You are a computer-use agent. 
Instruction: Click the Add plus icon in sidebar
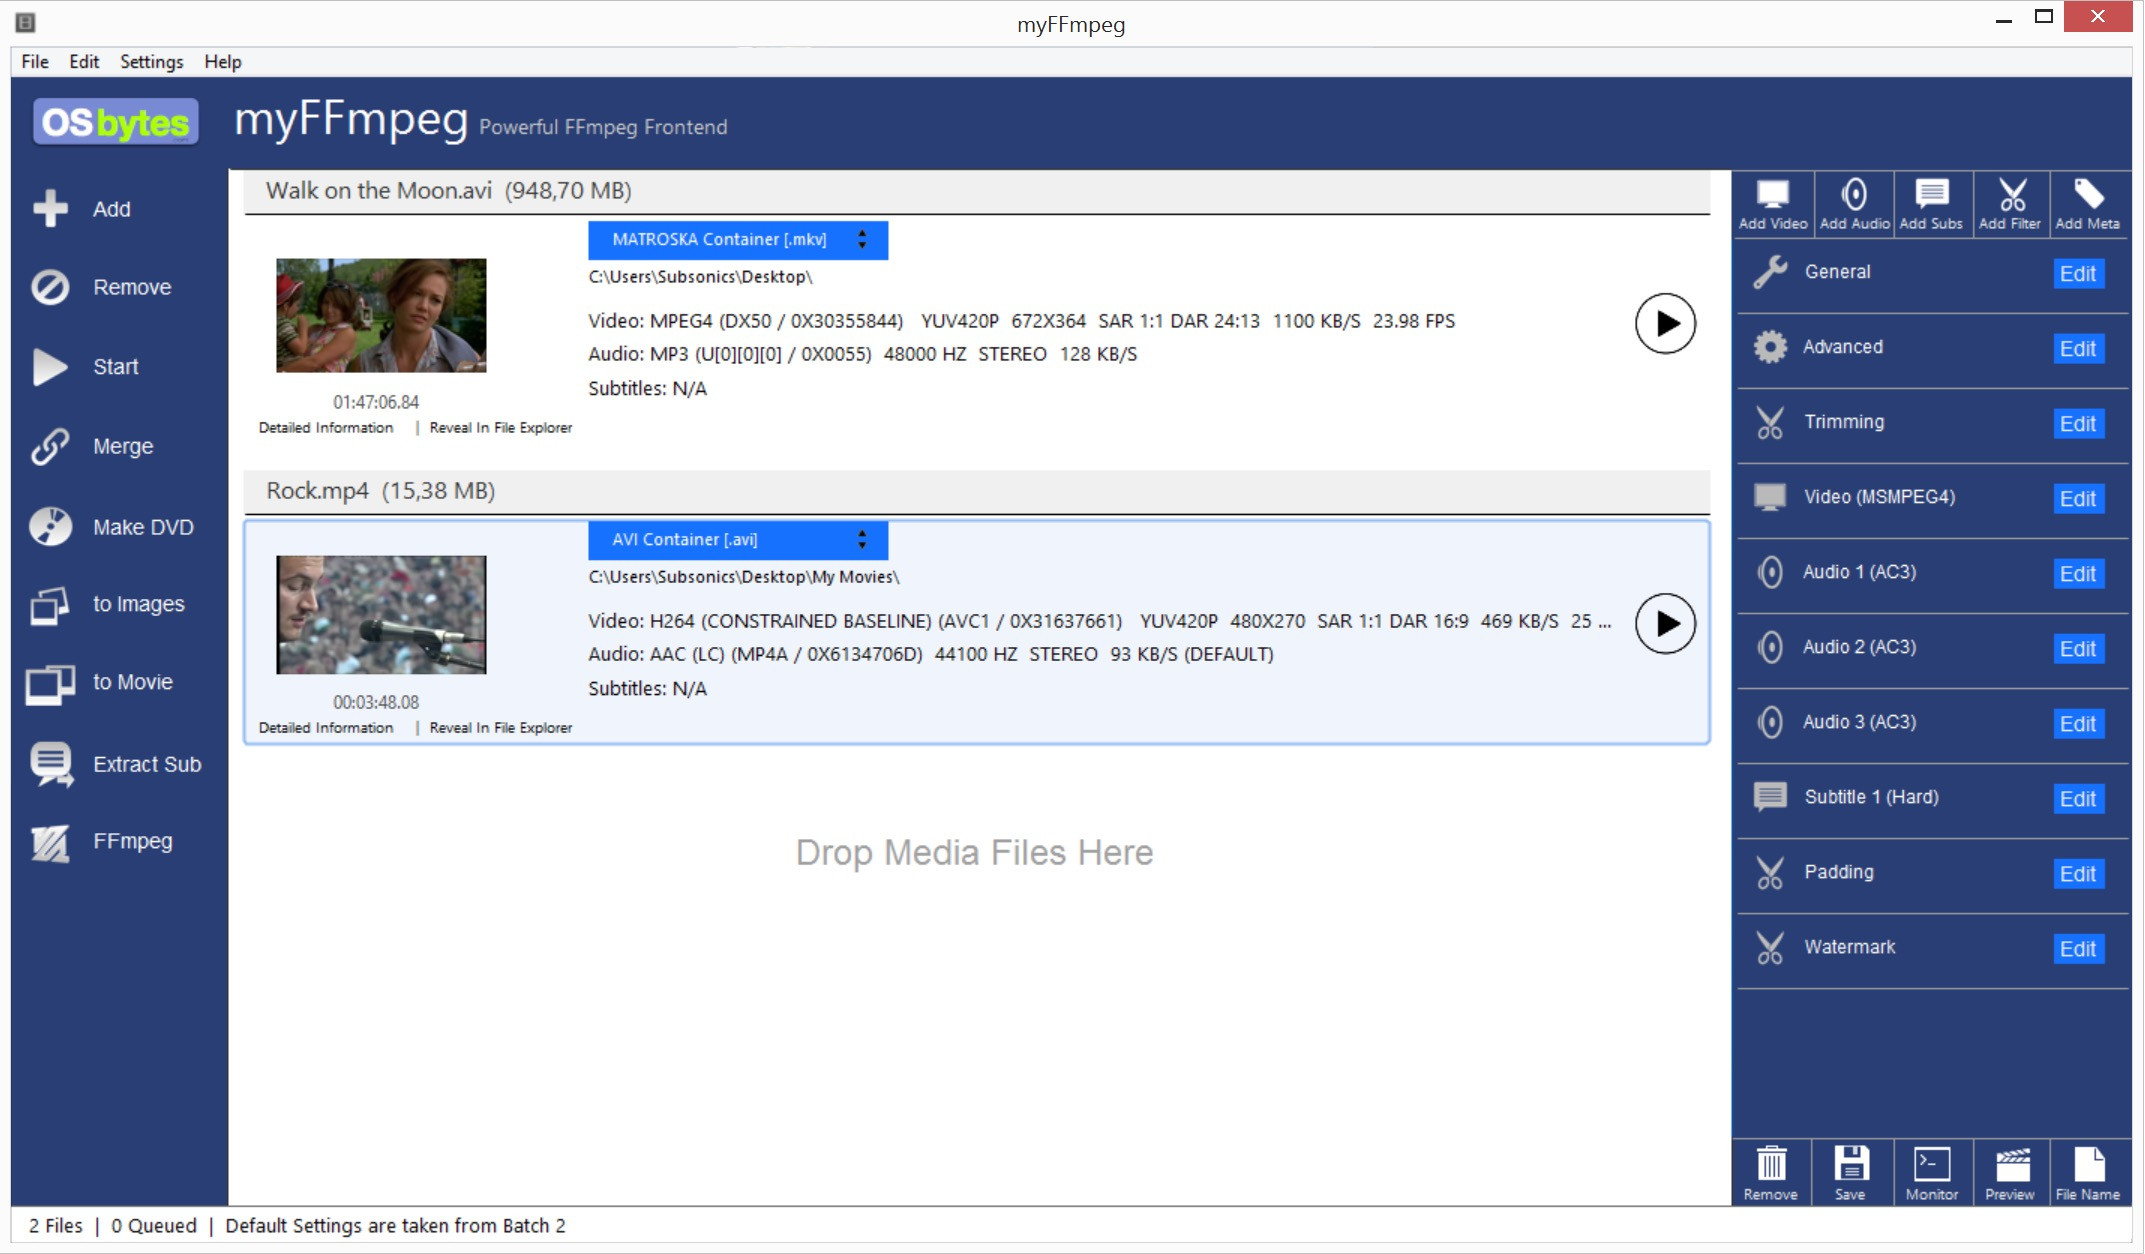[50, 209]
